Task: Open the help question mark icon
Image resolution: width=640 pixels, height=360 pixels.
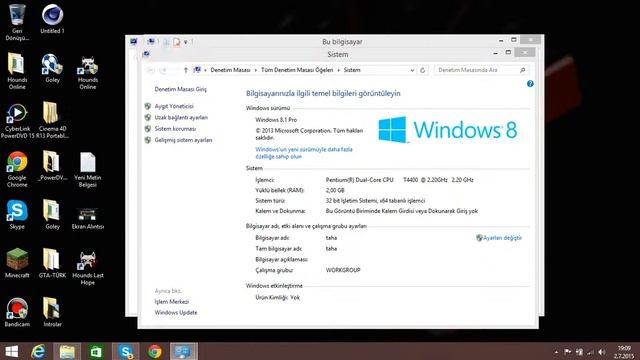Action: [x=530, y=84]
